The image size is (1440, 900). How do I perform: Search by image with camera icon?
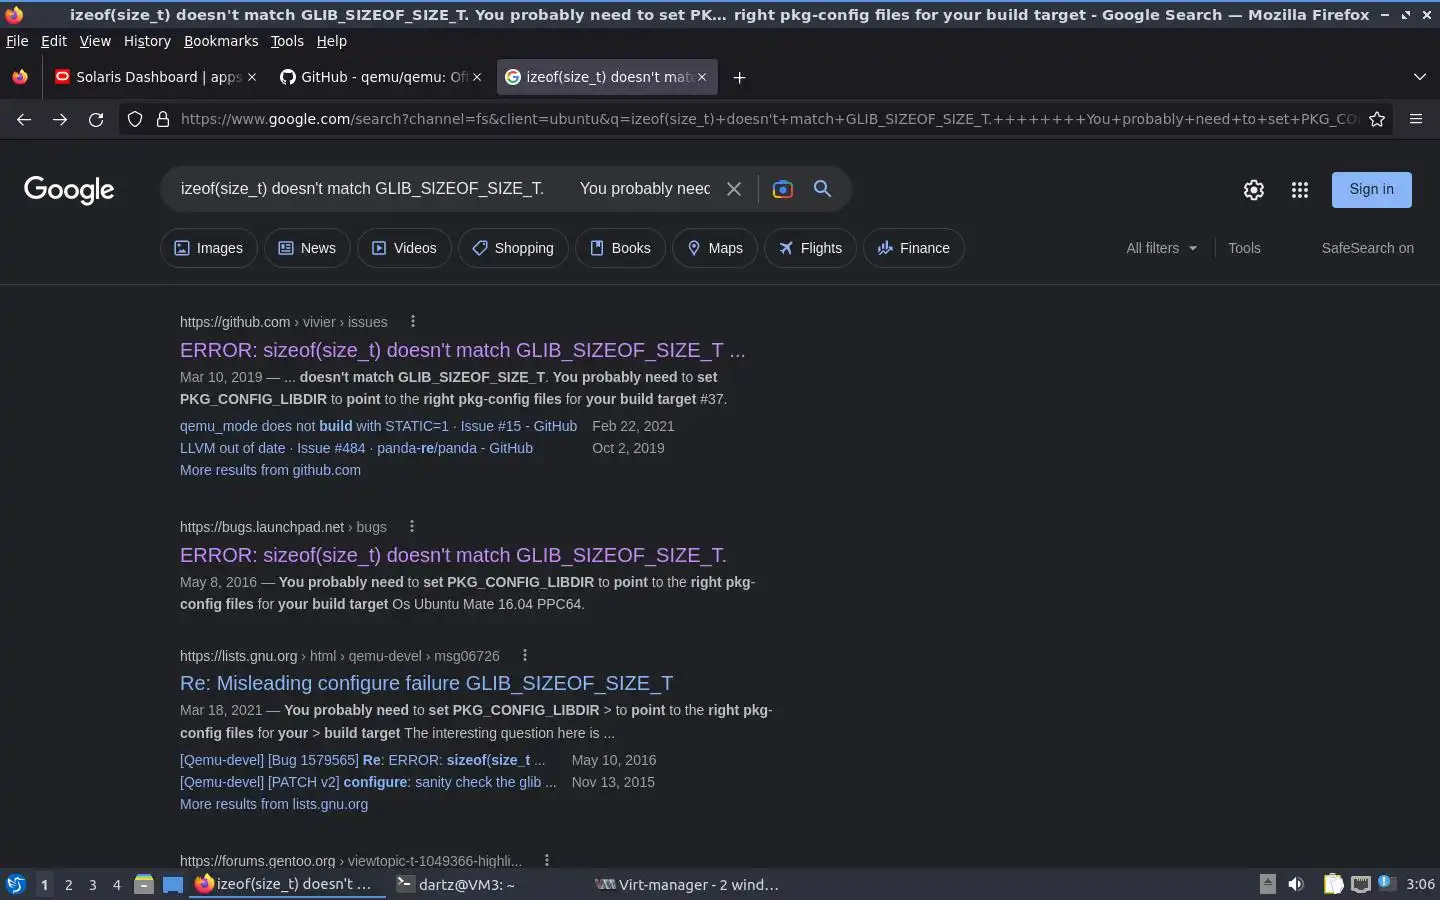pyautogui.click(x=783, y=189)
